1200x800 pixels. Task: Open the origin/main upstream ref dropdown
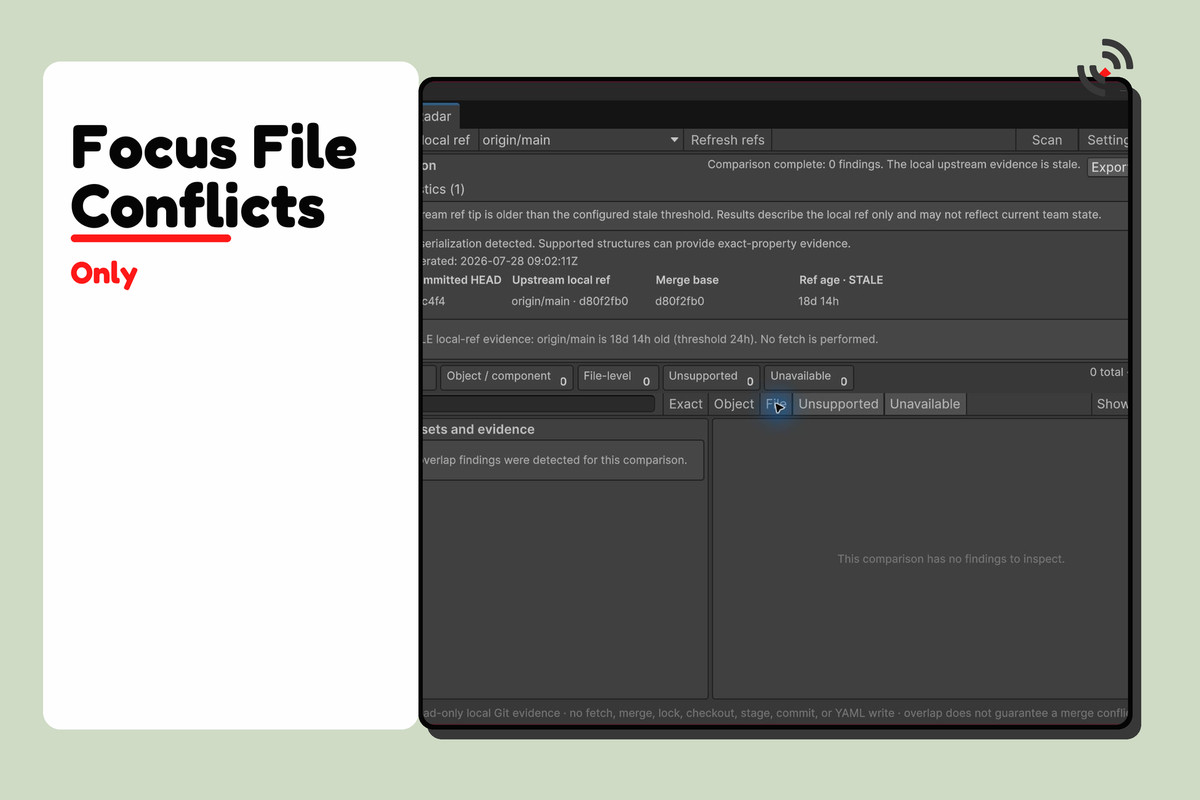point(581,140)
